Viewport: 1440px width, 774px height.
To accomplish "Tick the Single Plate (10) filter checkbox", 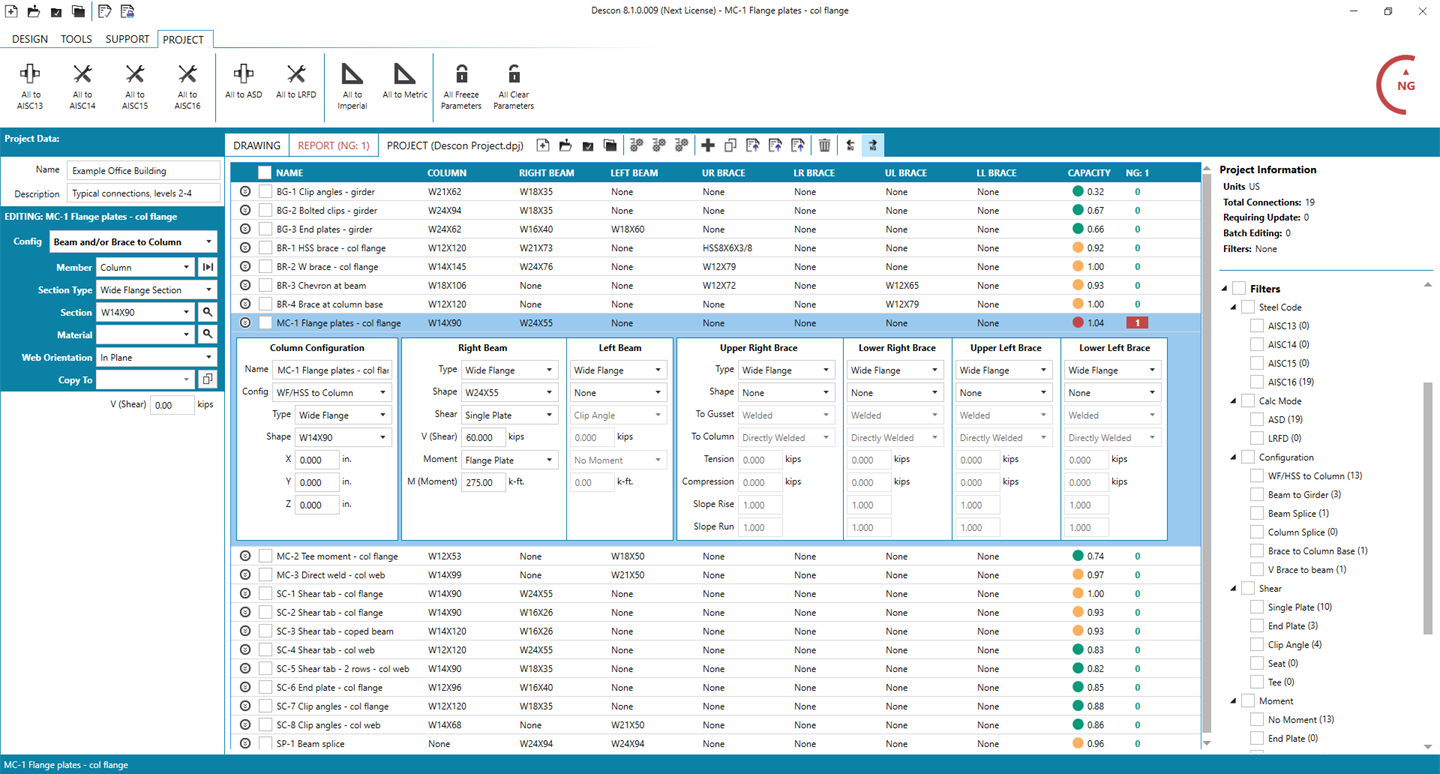I will click(x=1258, y=607).
